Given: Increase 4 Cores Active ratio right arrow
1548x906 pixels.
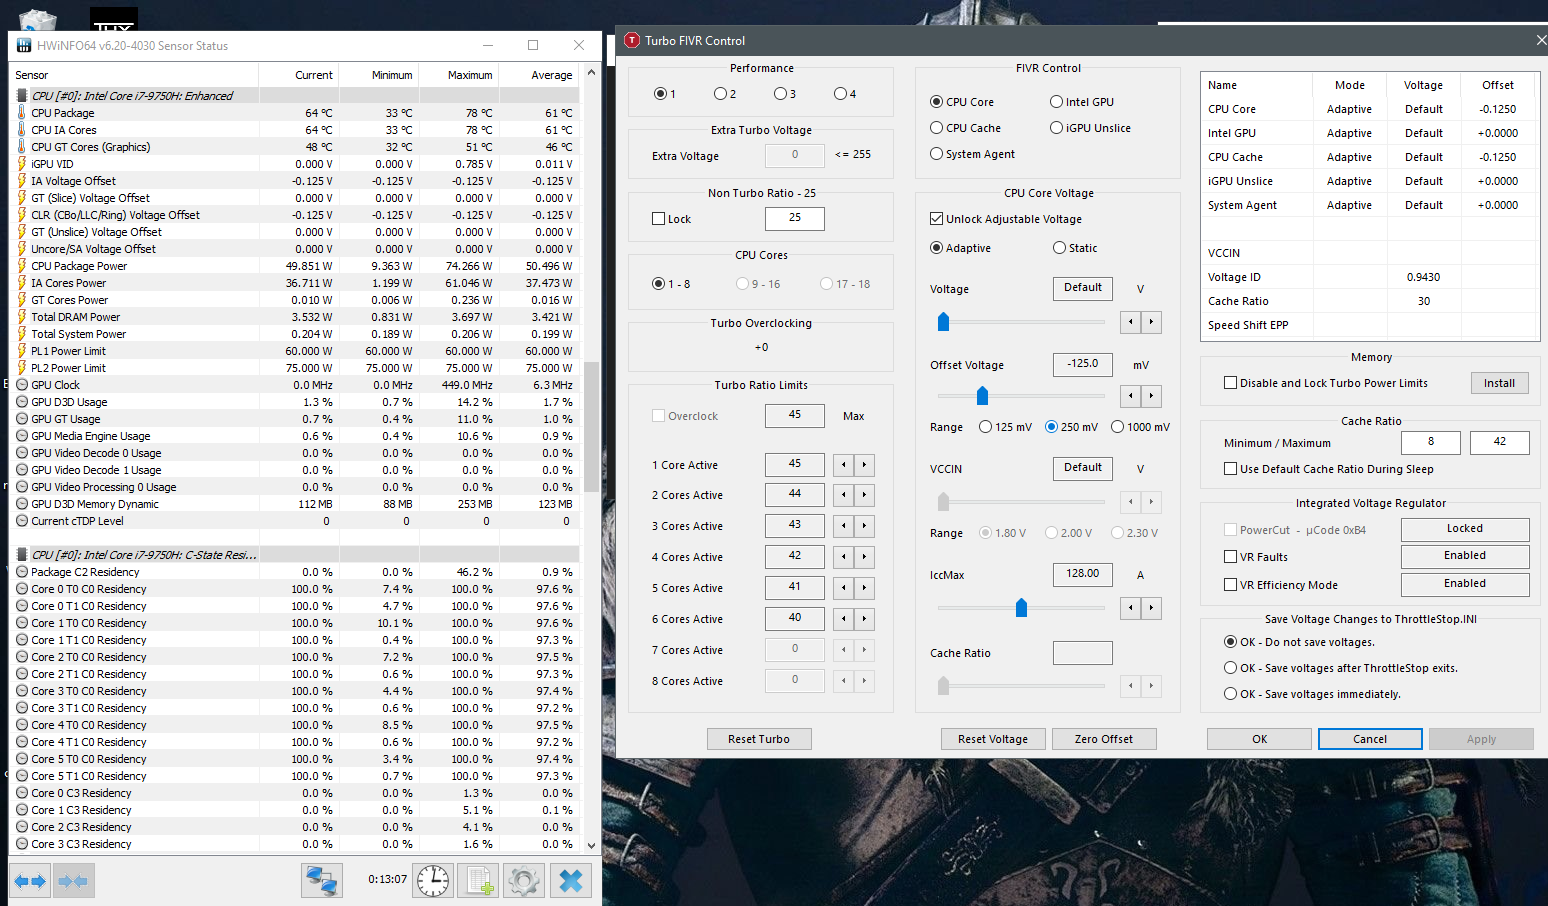Looking at the screenshot, I should coord(865,557).
